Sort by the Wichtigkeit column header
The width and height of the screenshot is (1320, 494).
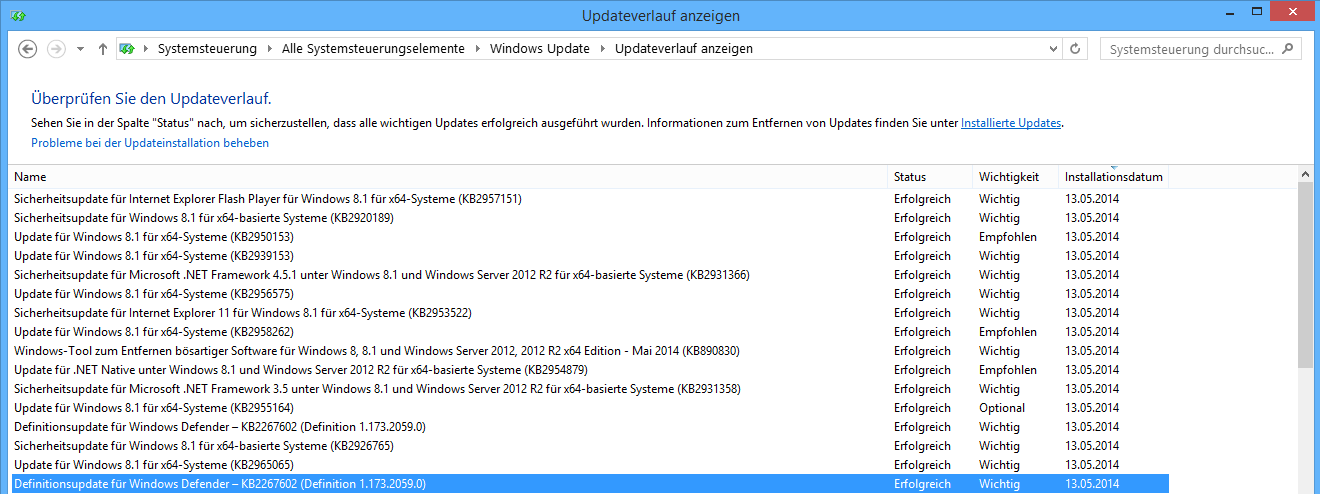(x=1016, y=177)
